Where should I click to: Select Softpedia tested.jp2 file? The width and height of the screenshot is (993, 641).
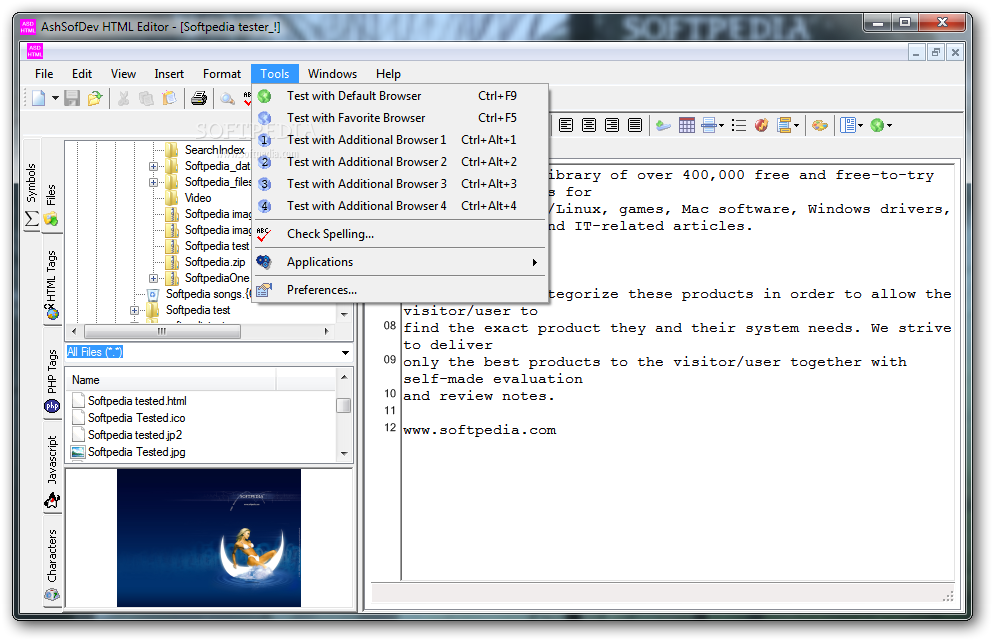[x=135, y=435]
